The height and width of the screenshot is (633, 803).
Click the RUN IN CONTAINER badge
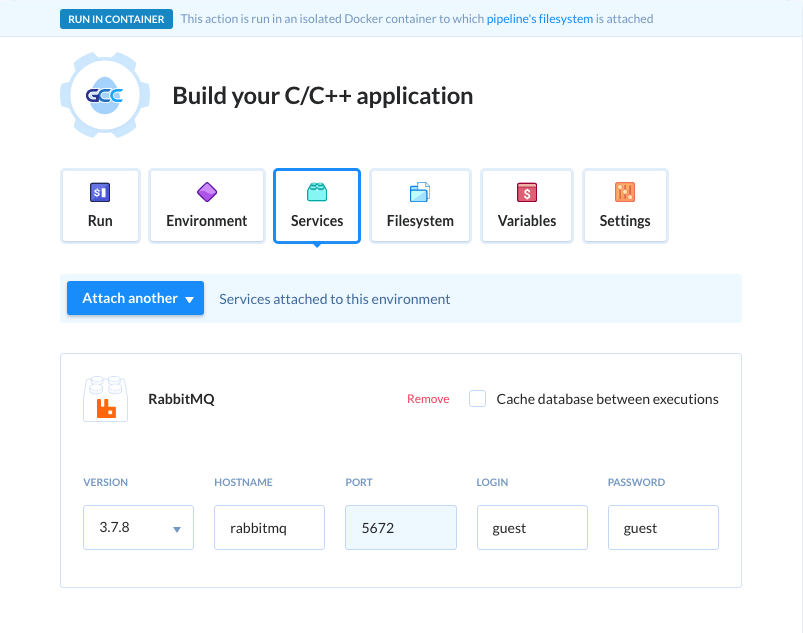pyautogui.click(x=116, y=19)
